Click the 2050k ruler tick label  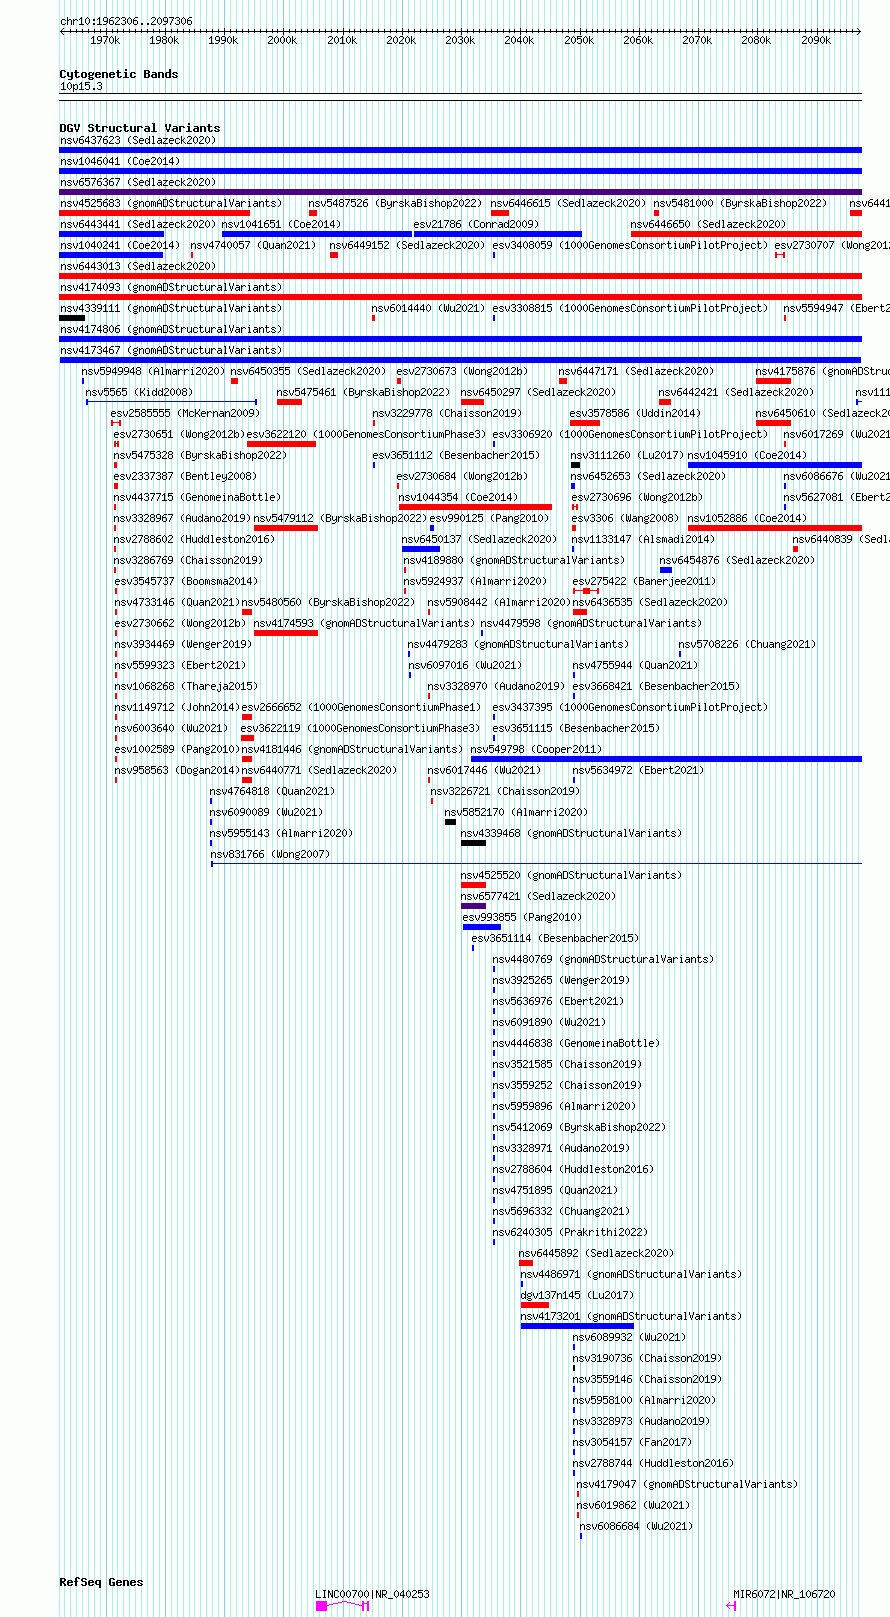click(578, 41)
